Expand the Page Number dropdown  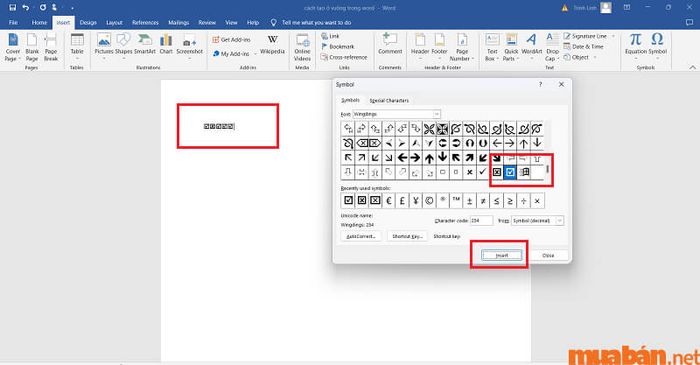(x=472, y=59)
